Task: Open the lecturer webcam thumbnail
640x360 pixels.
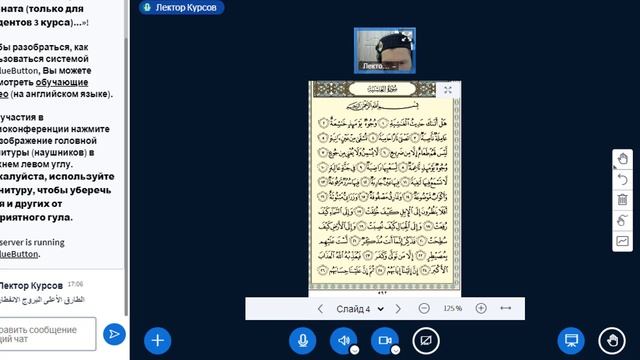Action: 385,51
